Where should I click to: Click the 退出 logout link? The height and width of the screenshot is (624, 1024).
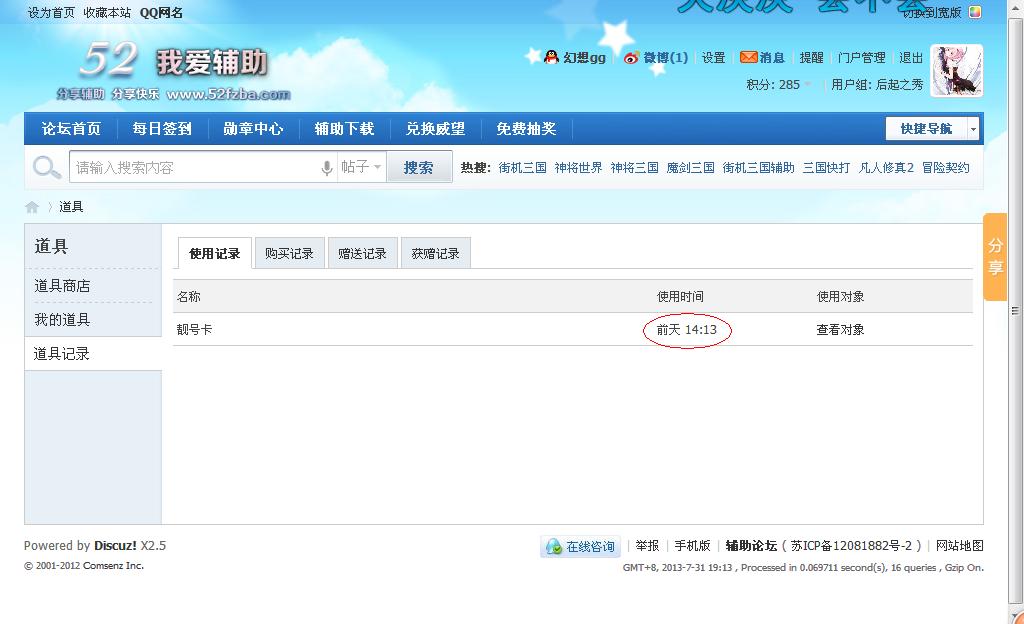tap(911, 57)
